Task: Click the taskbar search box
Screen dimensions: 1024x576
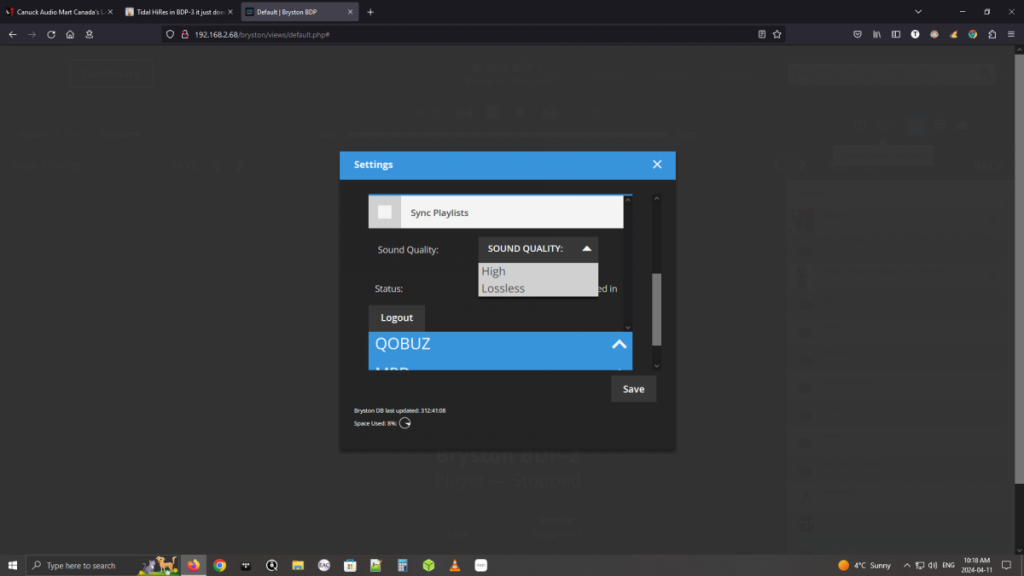Action: [x=103, y=566]
